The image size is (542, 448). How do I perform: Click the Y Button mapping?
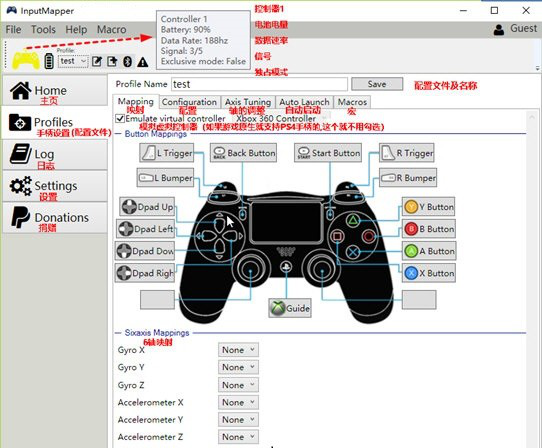tap(429, 207)
